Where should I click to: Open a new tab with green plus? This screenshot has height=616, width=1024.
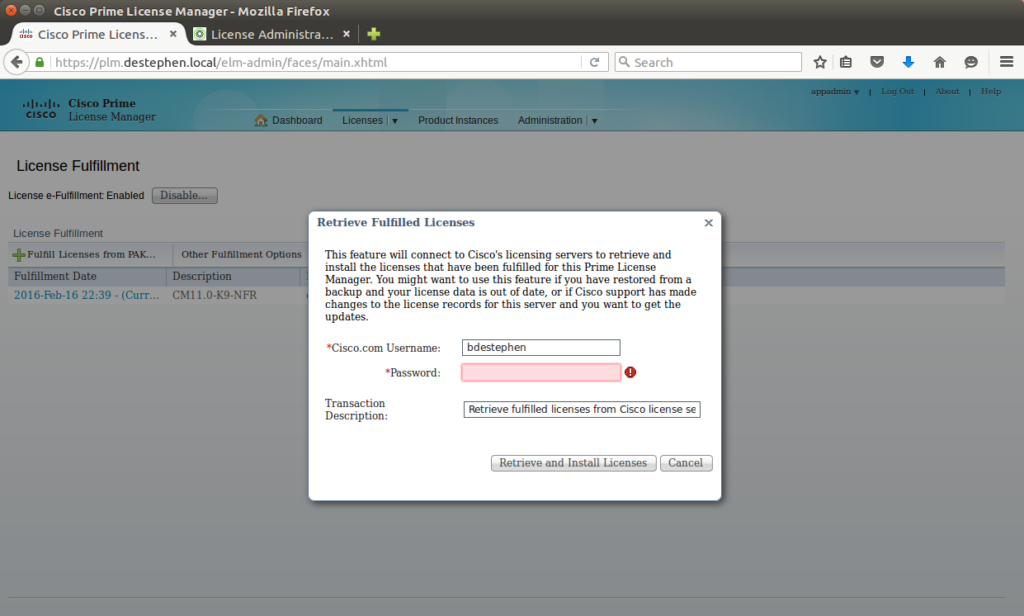point(374,34)
